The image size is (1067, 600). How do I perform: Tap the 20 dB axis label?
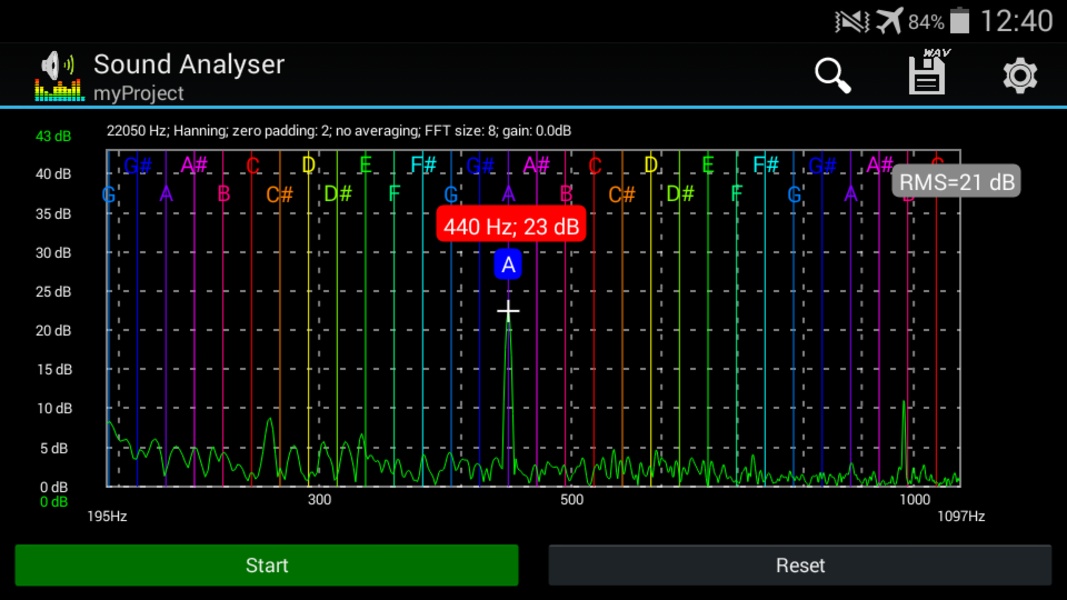(53, 331)
